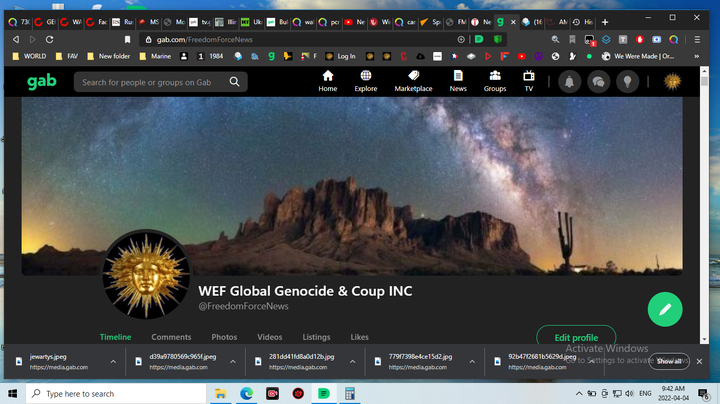Switch to the Photos tab

tap(224, 337)
